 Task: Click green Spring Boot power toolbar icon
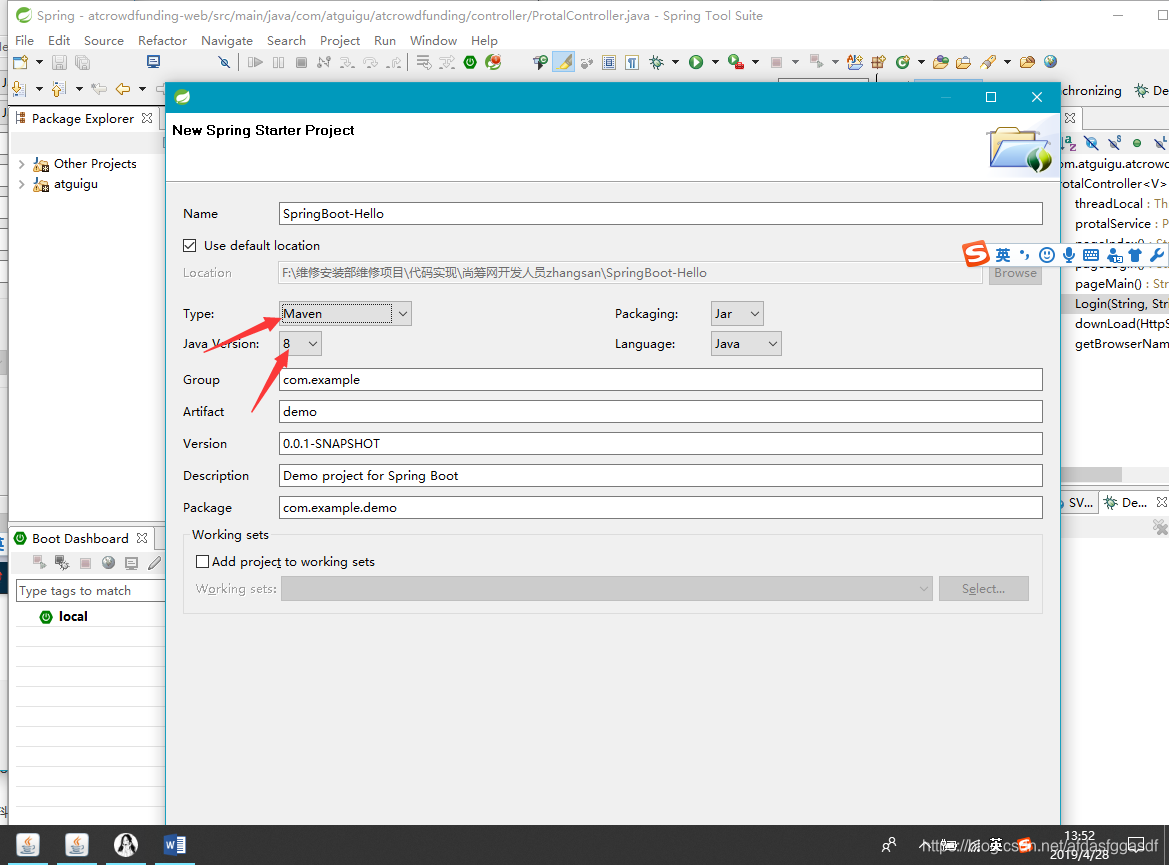(x=470, y=62)
